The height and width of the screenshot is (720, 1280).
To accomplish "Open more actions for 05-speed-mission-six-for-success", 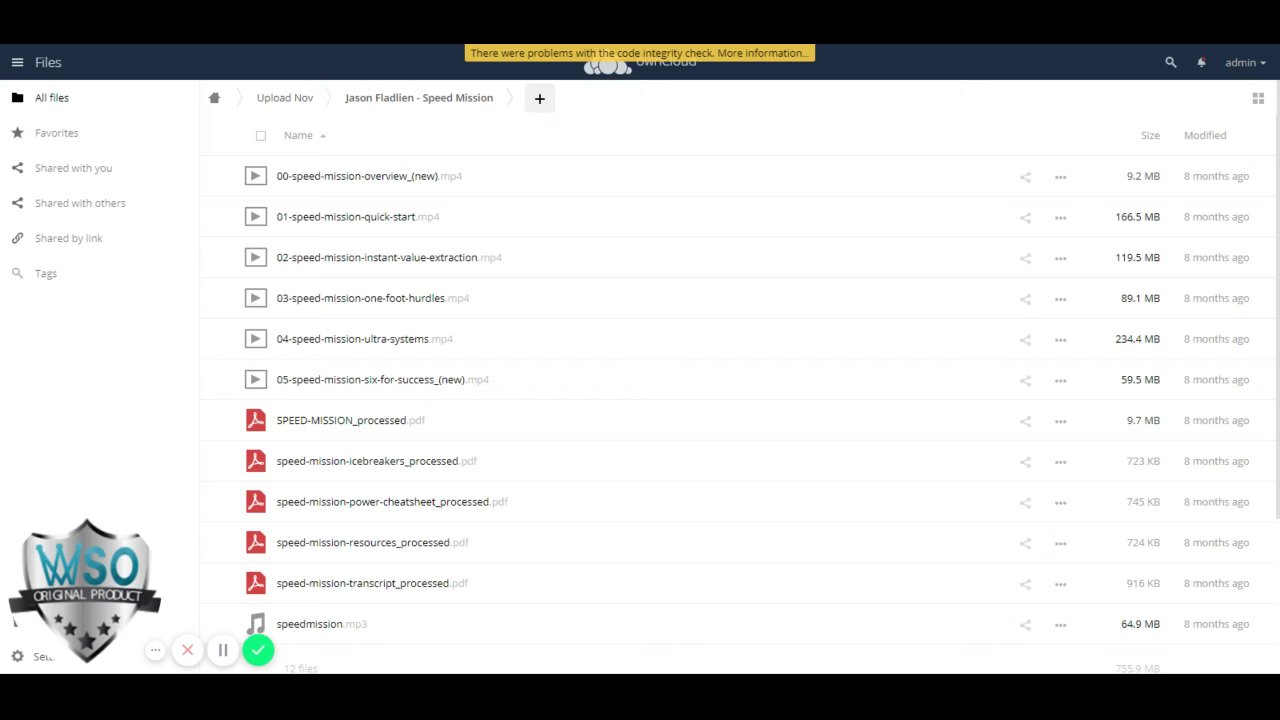I will [x=1060, y=381].
